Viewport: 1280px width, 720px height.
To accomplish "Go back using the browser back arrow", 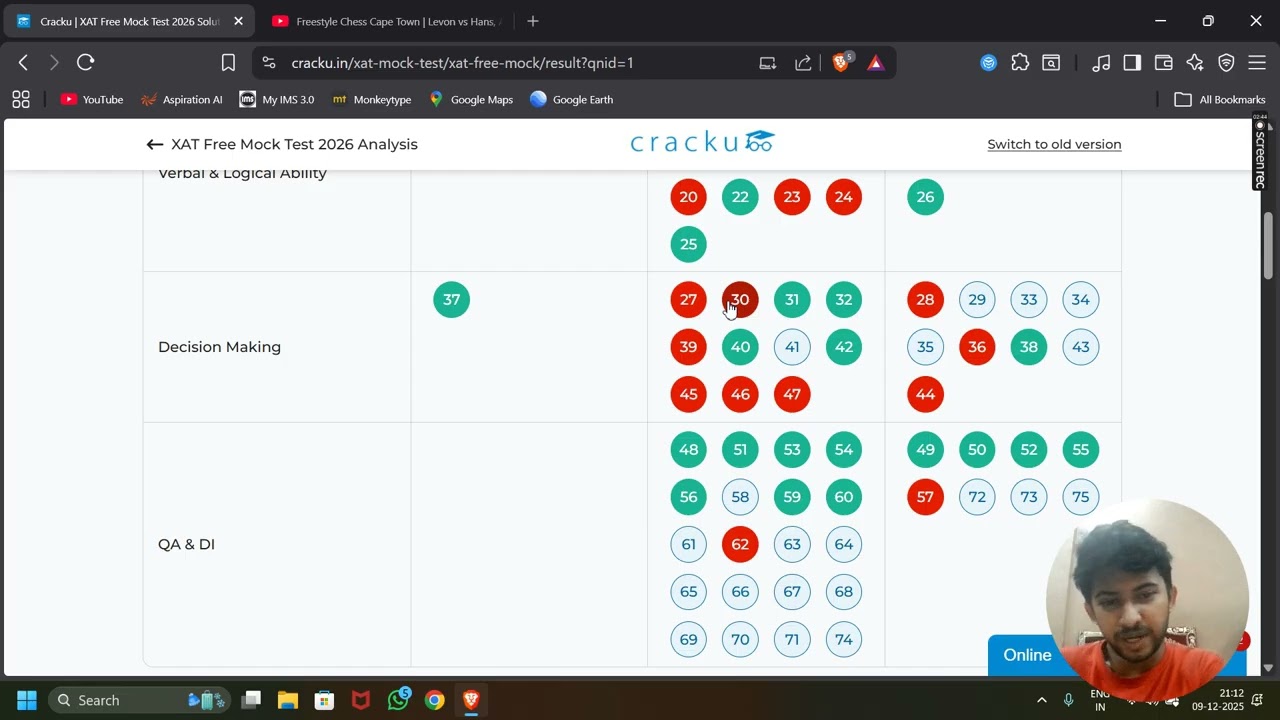I will (x=23, y=63).
